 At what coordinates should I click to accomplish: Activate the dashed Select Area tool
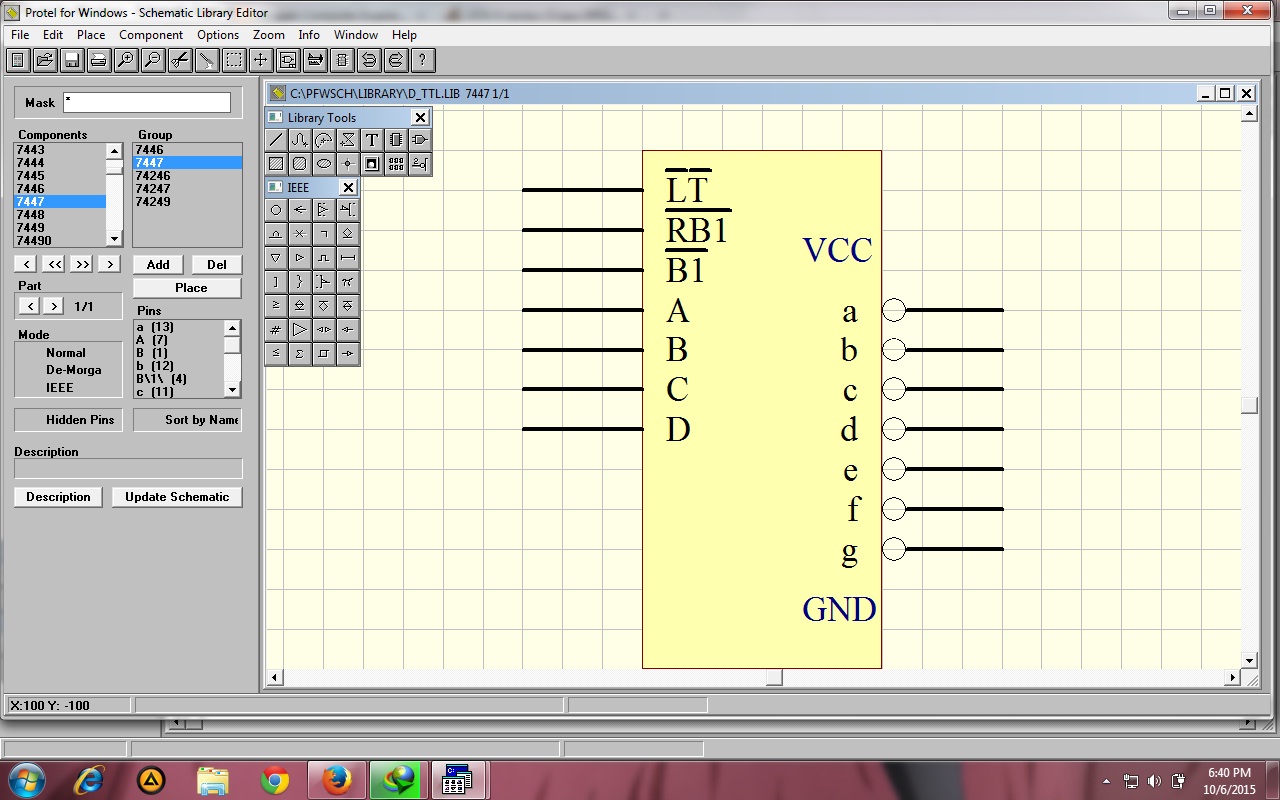[x=234, y=60]
